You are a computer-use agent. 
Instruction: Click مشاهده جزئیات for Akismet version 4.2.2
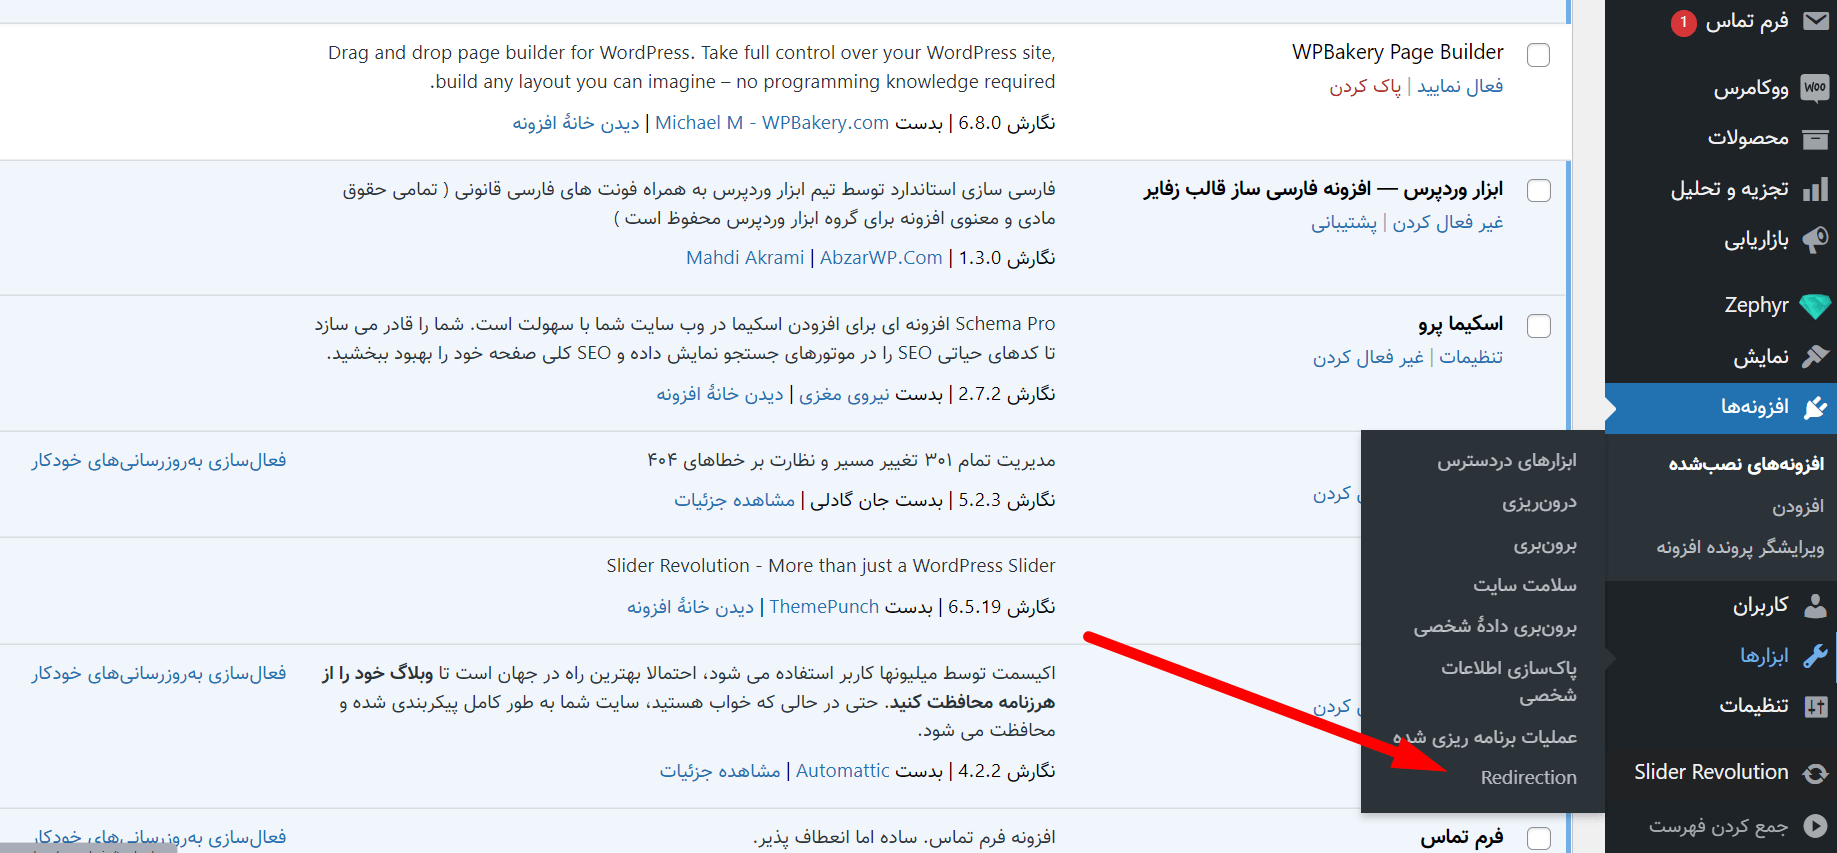720,771
